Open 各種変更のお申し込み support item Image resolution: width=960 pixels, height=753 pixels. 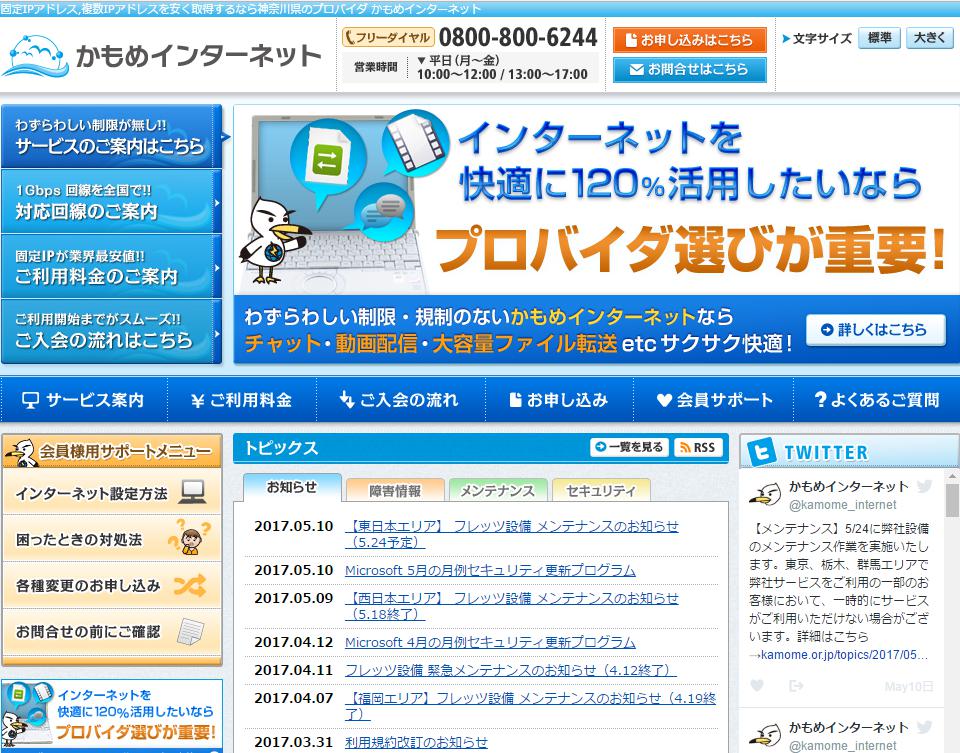click(111, 585)
